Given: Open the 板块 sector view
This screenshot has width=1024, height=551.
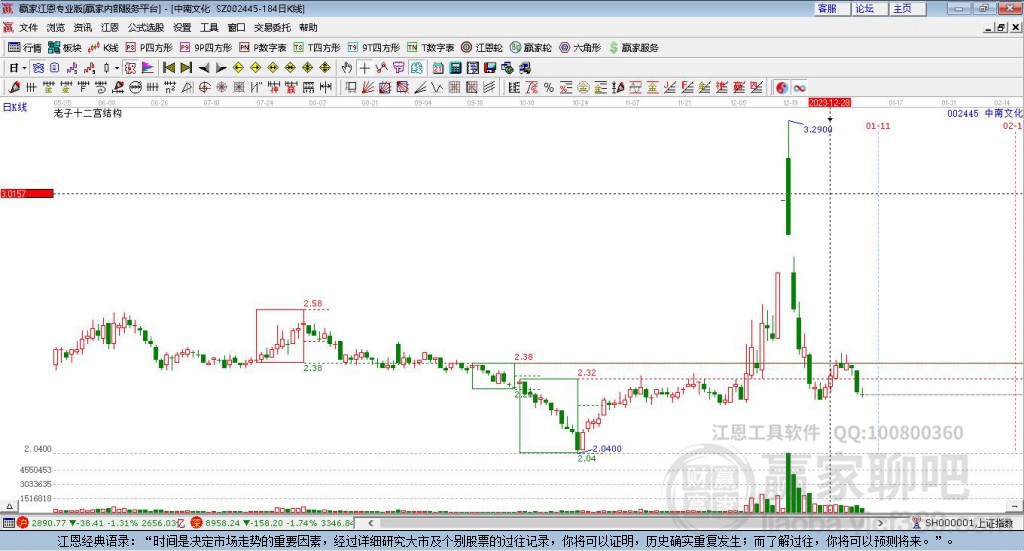Looking at the screenshot, I should coord(65,48).
